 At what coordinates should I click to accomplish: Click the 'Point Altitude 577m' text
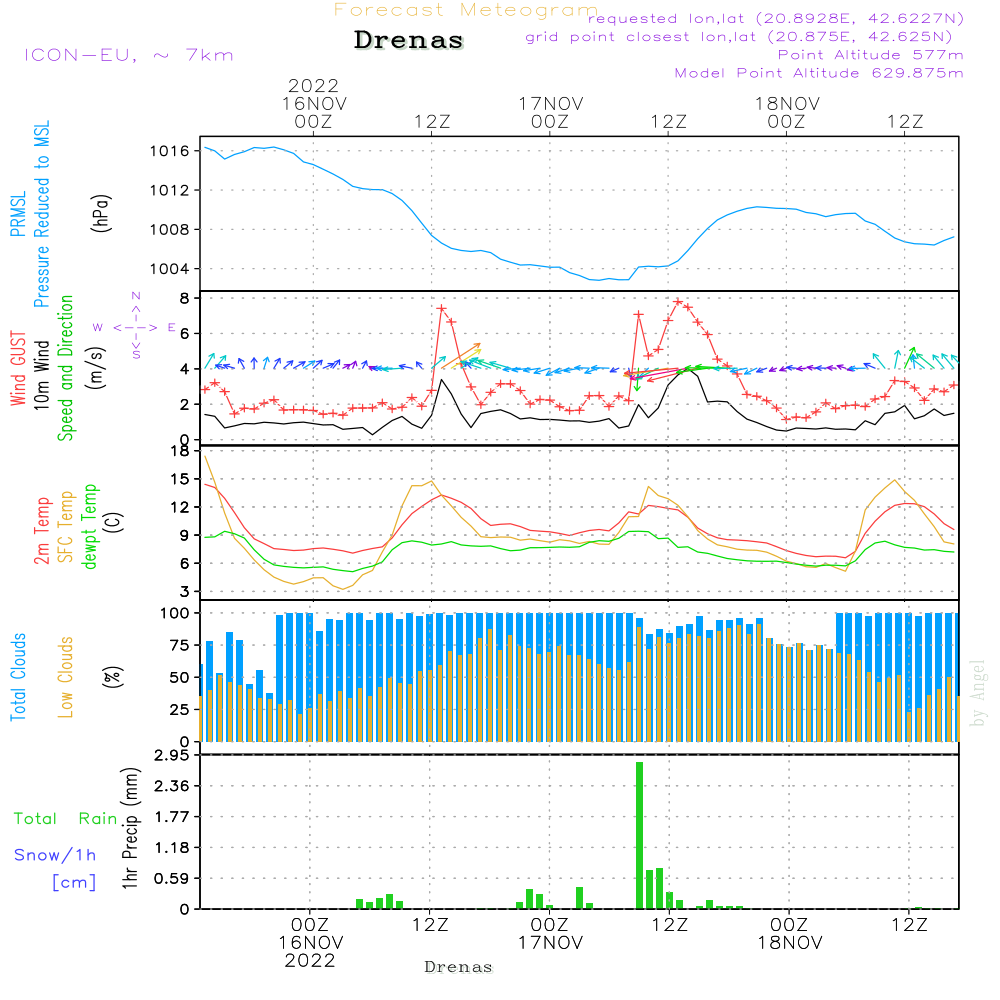click(870, 55)
